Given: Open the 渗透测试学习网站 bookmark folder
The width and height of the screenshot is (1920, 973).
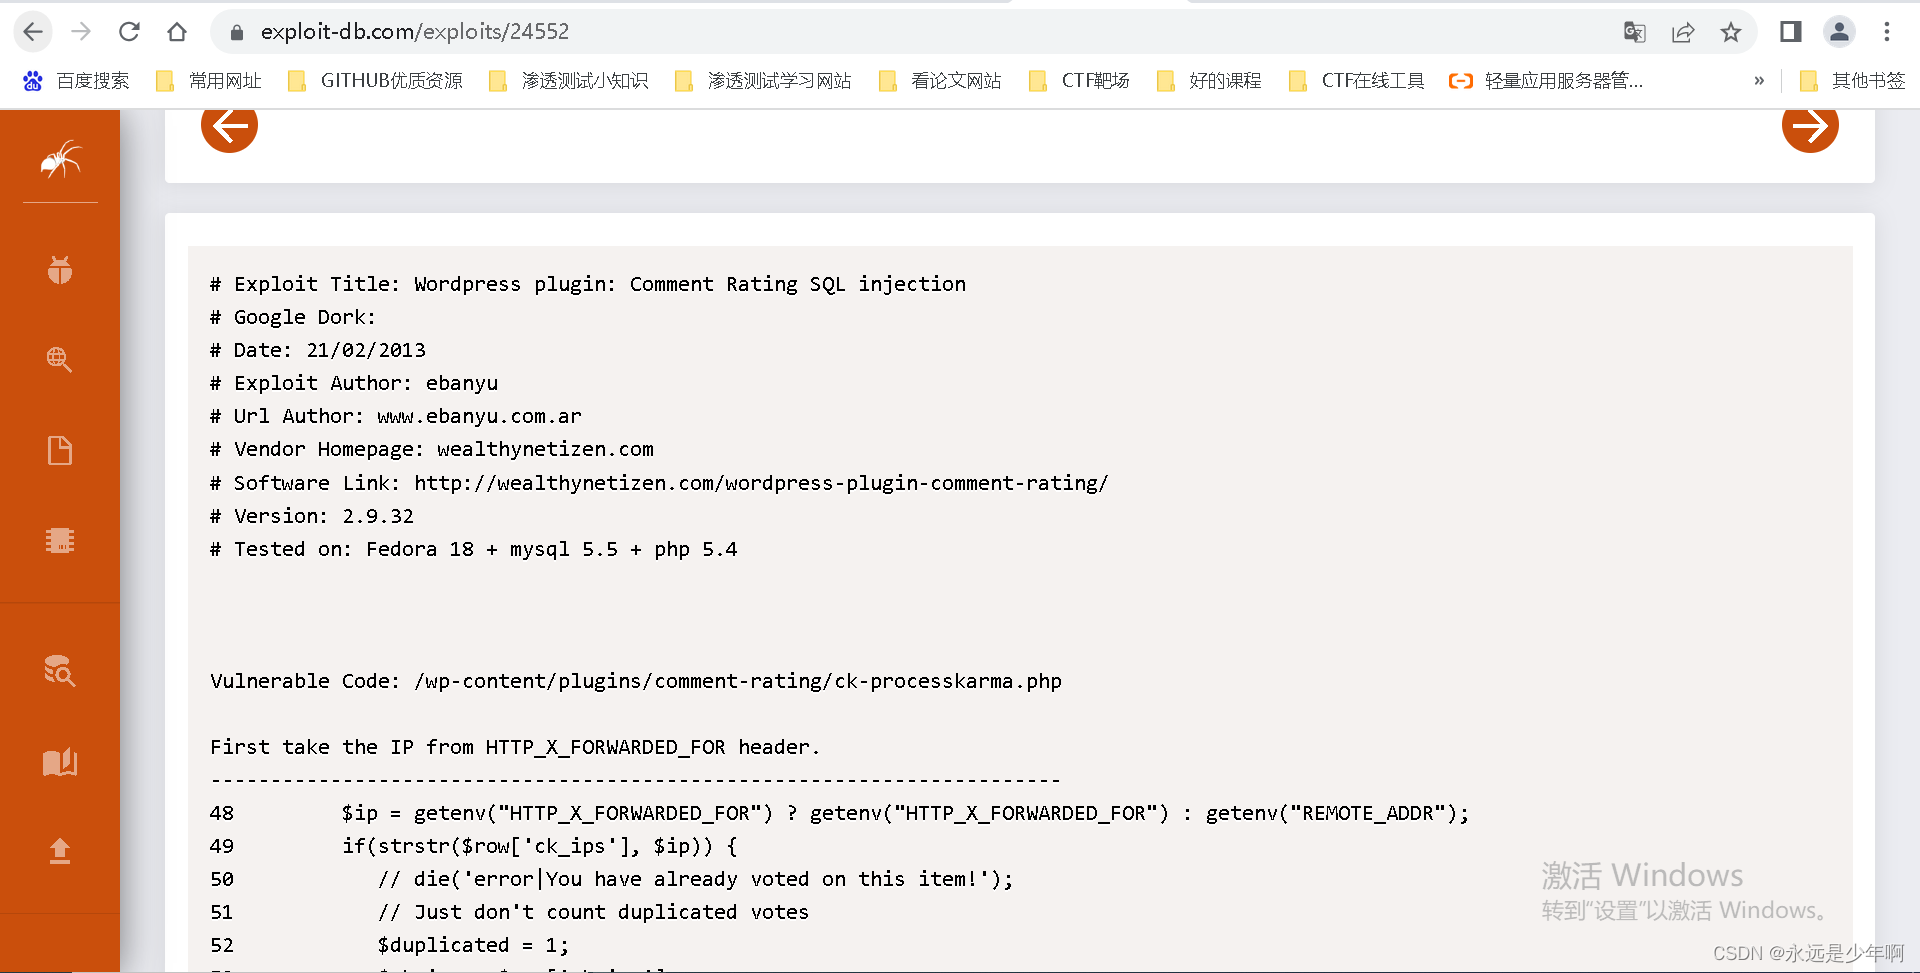Looking at the screenshot, I should coord(763,81).
